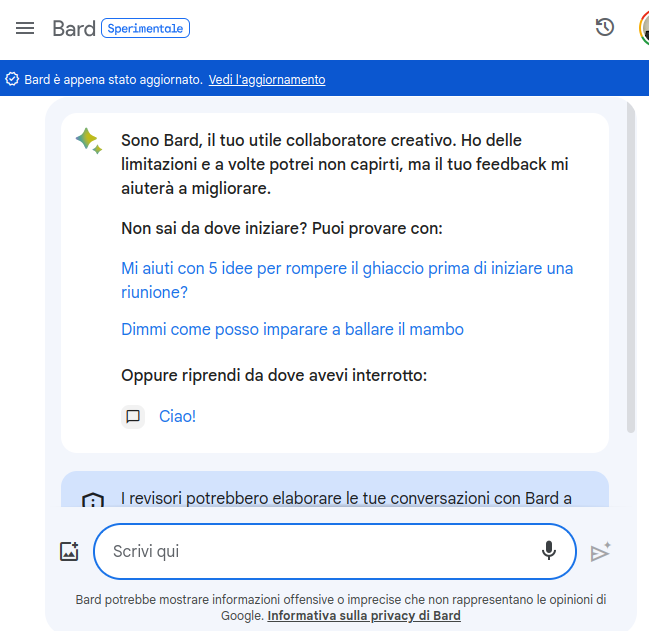Select the mambo dancing suggestion

pyautogui.click(x=292, y=329)
